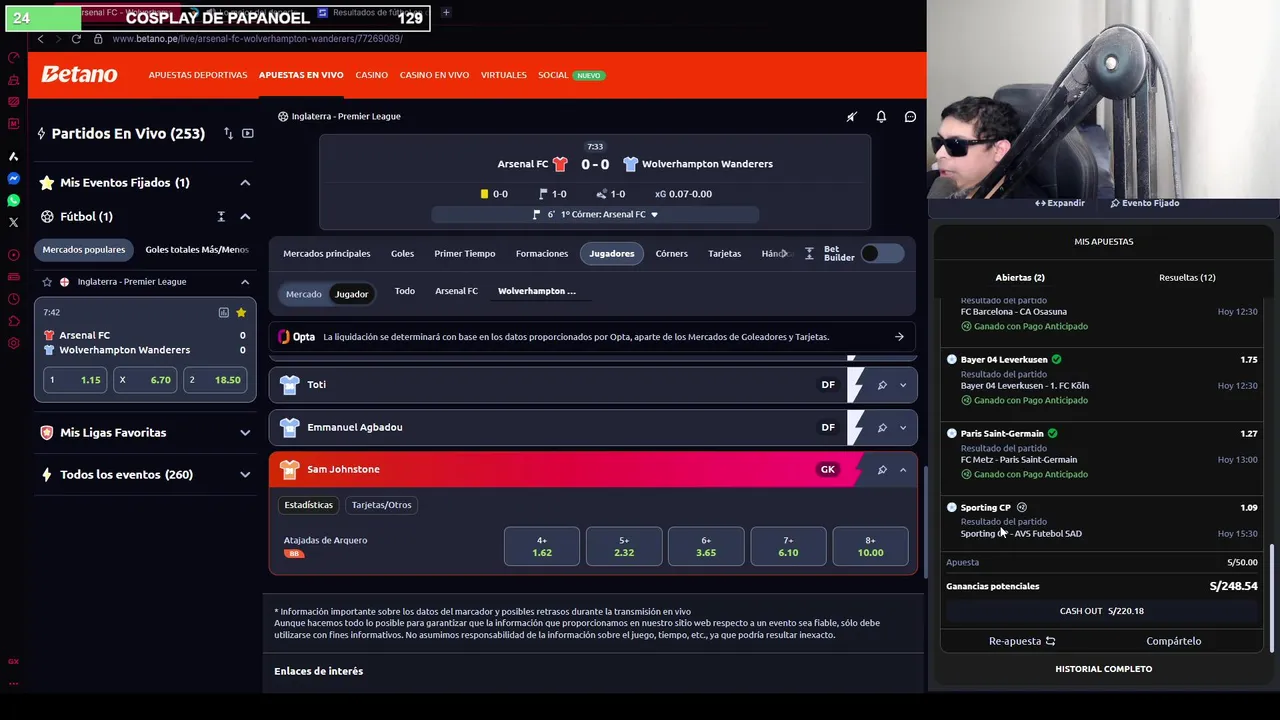Expand the Toti player row

pyautogui.click(x=903, y=385)
